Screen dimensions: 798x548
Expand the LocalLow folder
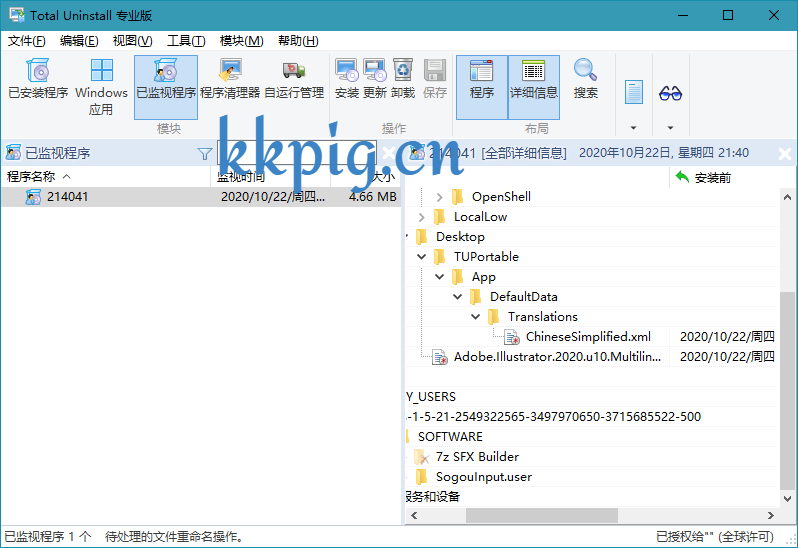tap(421, 217)
